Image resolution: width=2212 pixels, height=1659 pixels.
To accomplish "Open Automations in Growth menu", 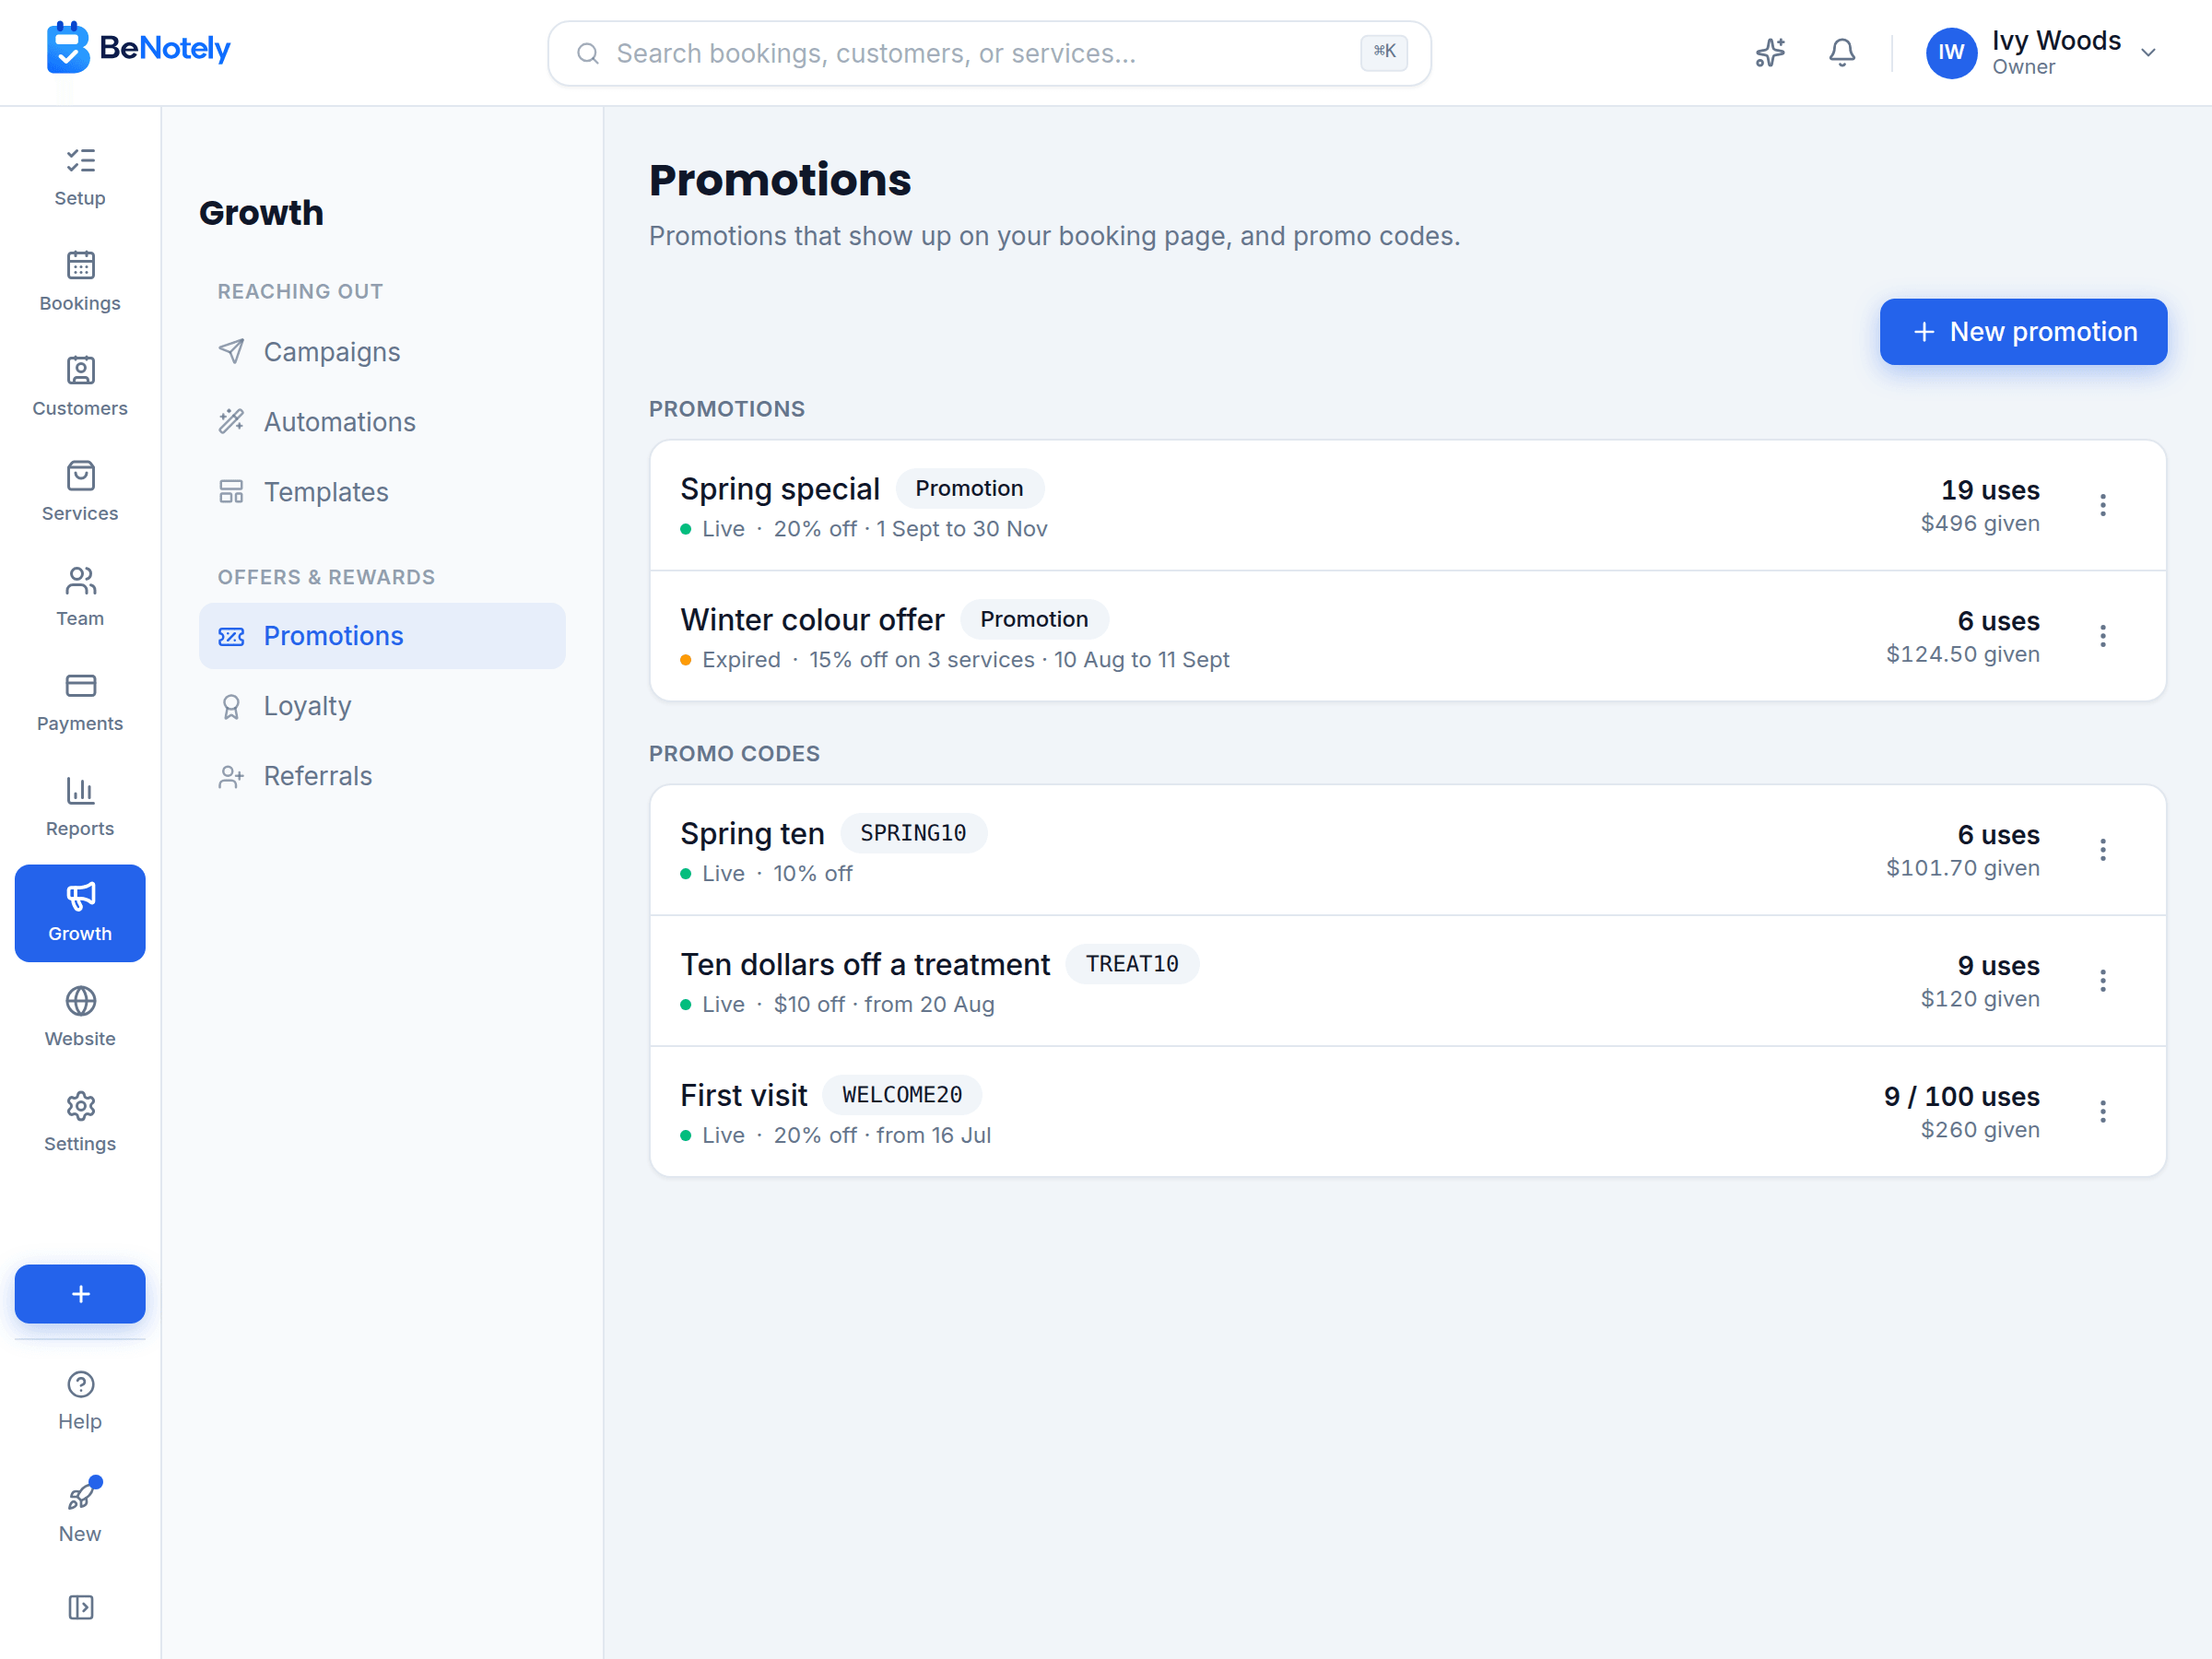I will [382, 422].
